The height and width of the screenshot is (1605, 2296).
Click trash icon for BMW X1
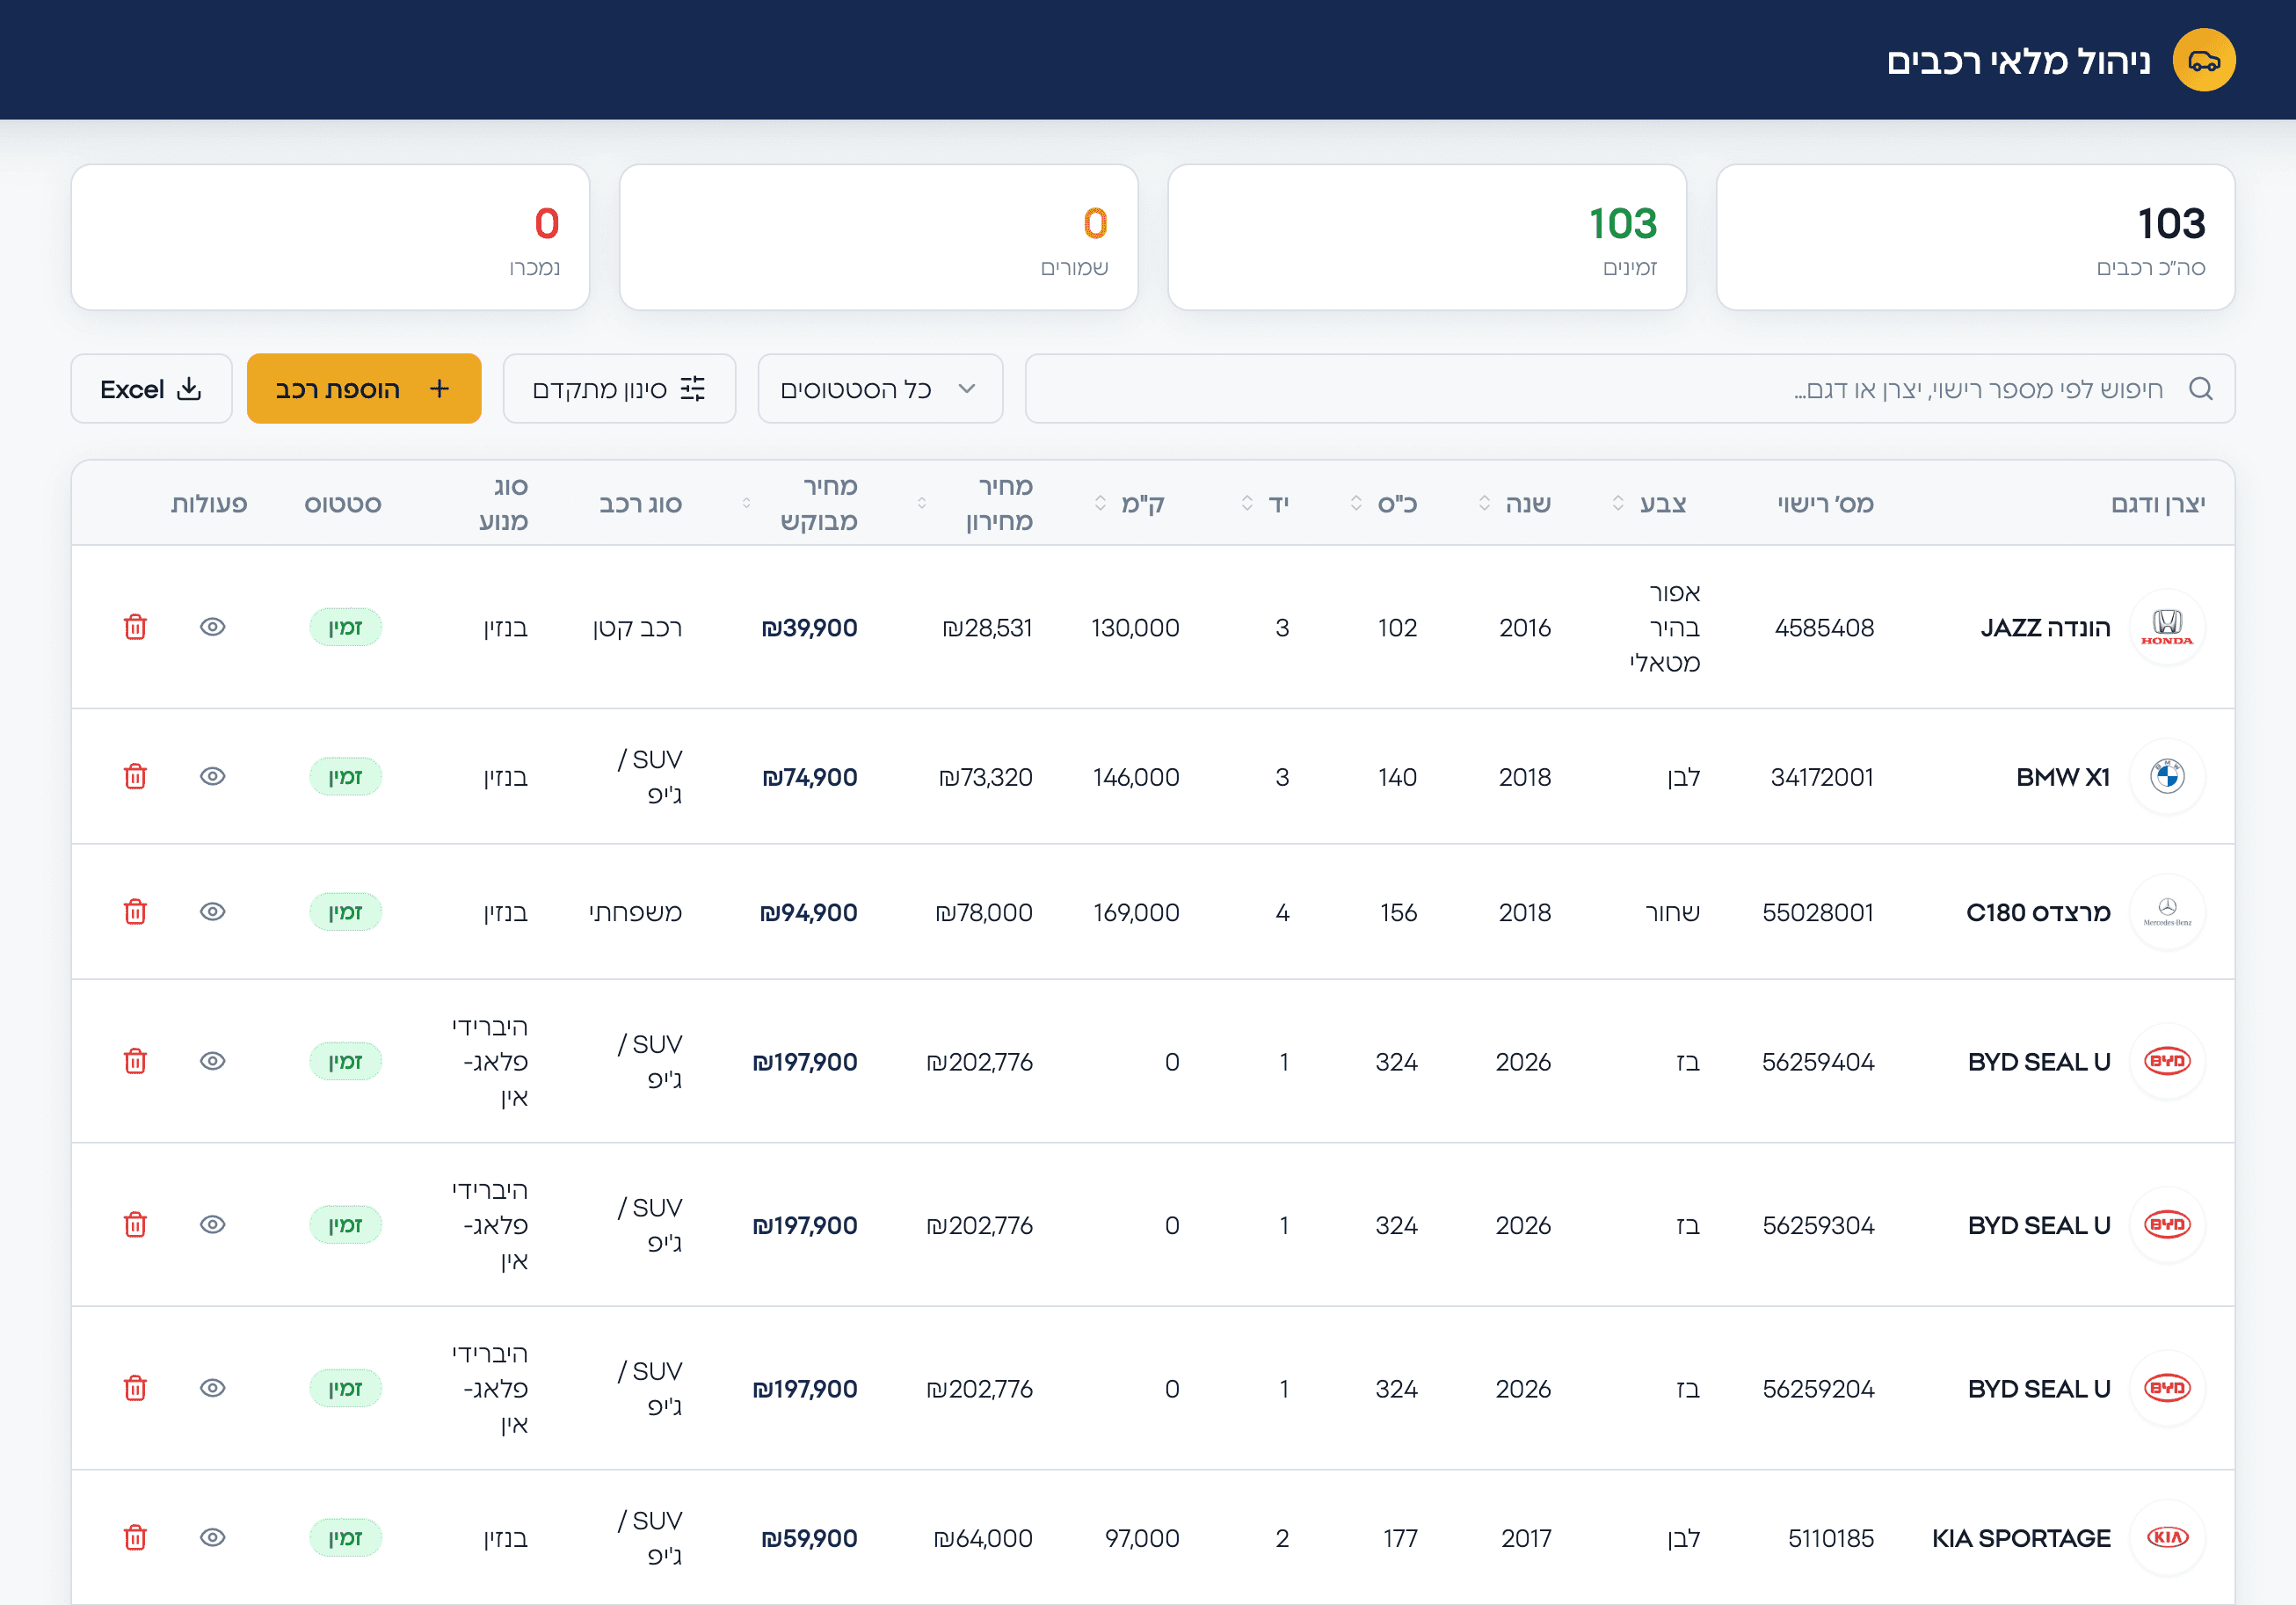point(135,776)
